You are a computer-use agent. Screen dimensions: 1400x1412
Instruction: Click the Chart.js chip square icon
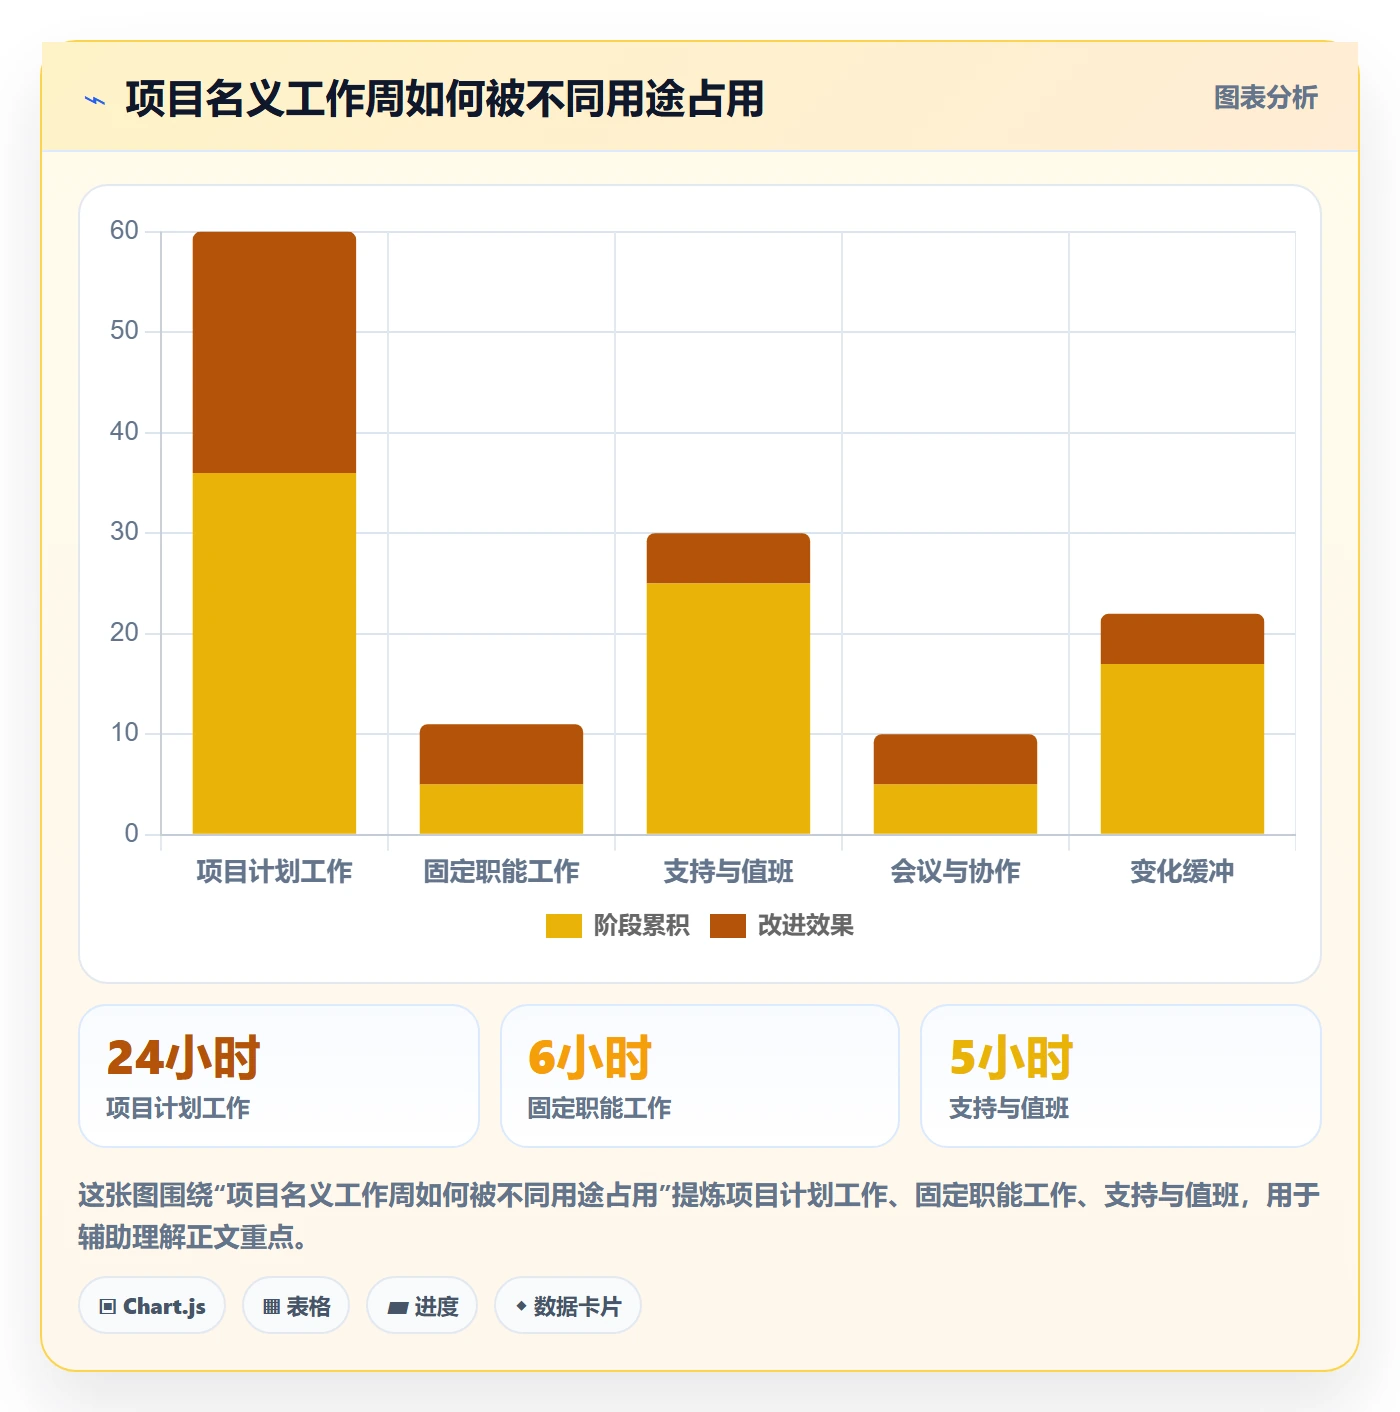click(x=108, y=1306)
